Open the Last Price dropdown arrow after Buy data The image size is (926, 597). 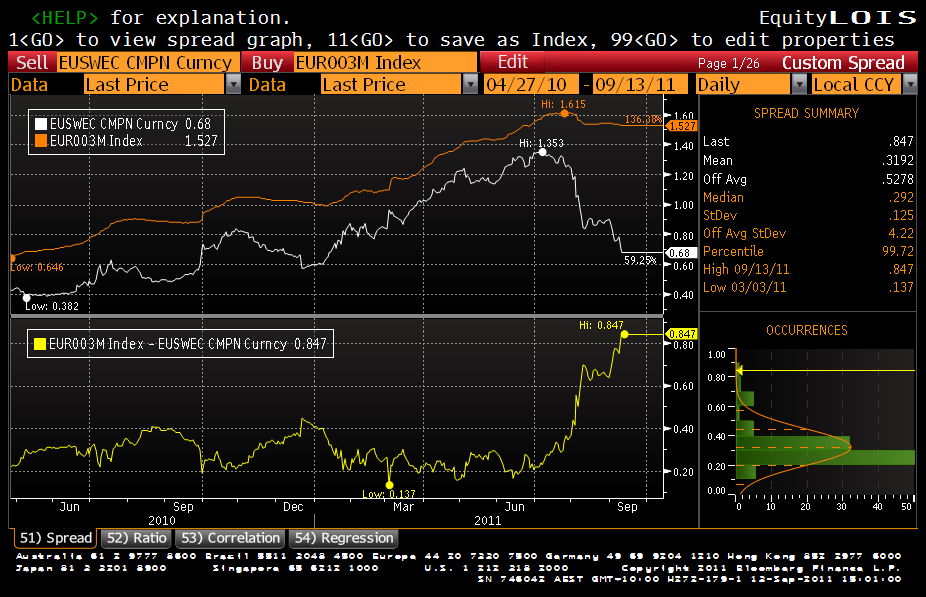pos(470,84)
